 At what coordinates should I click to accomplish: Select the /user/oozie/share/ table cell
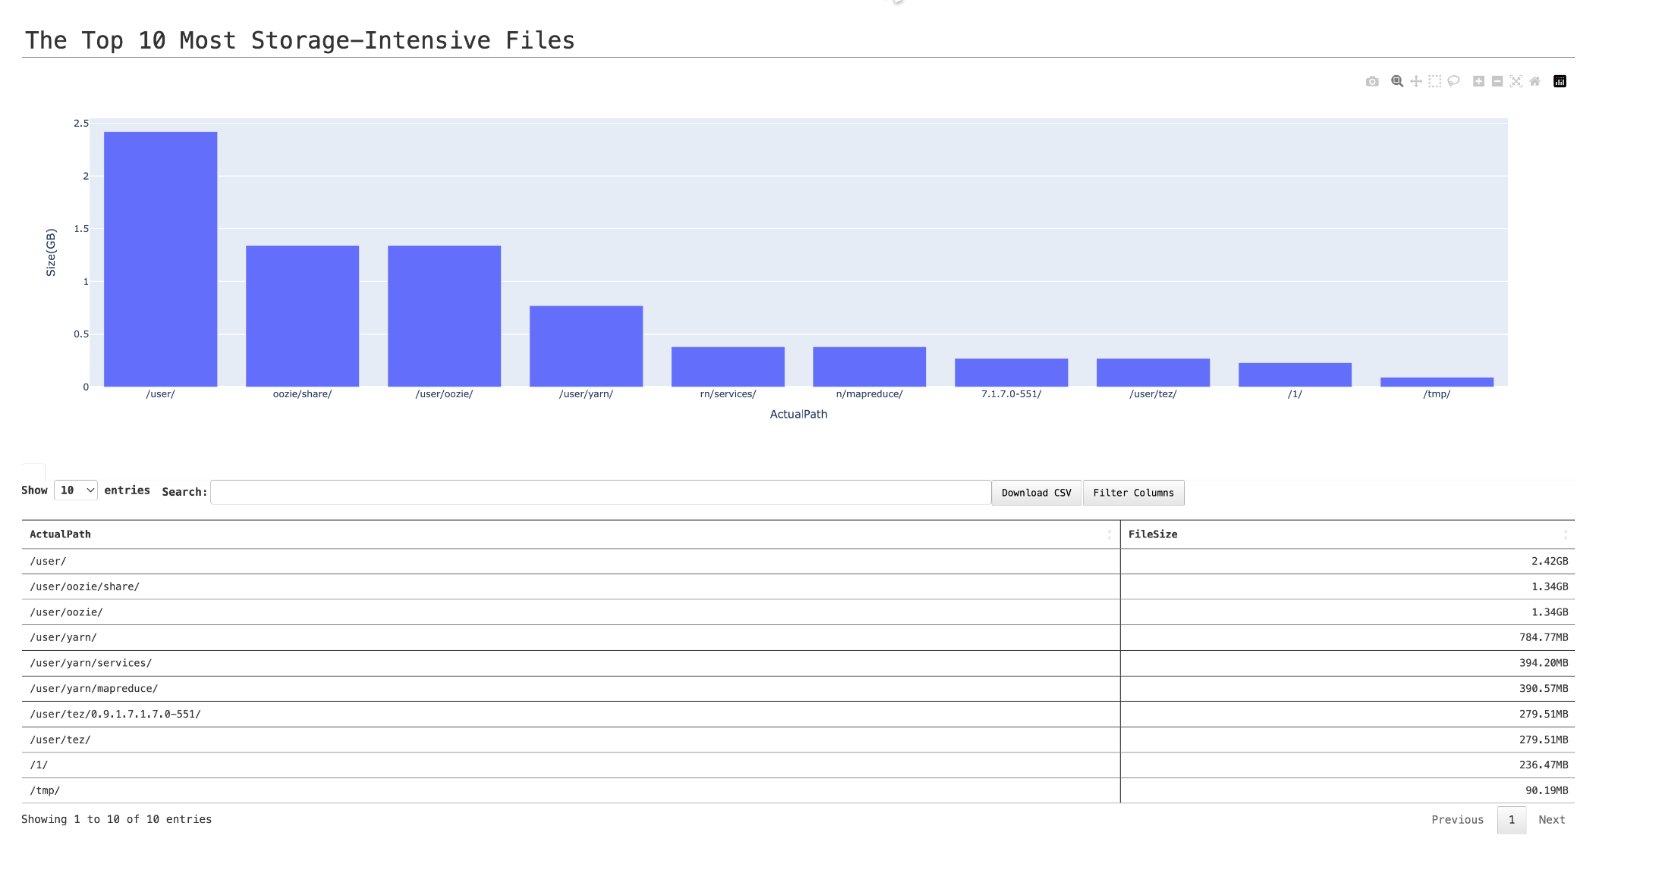tap(570, 587)
